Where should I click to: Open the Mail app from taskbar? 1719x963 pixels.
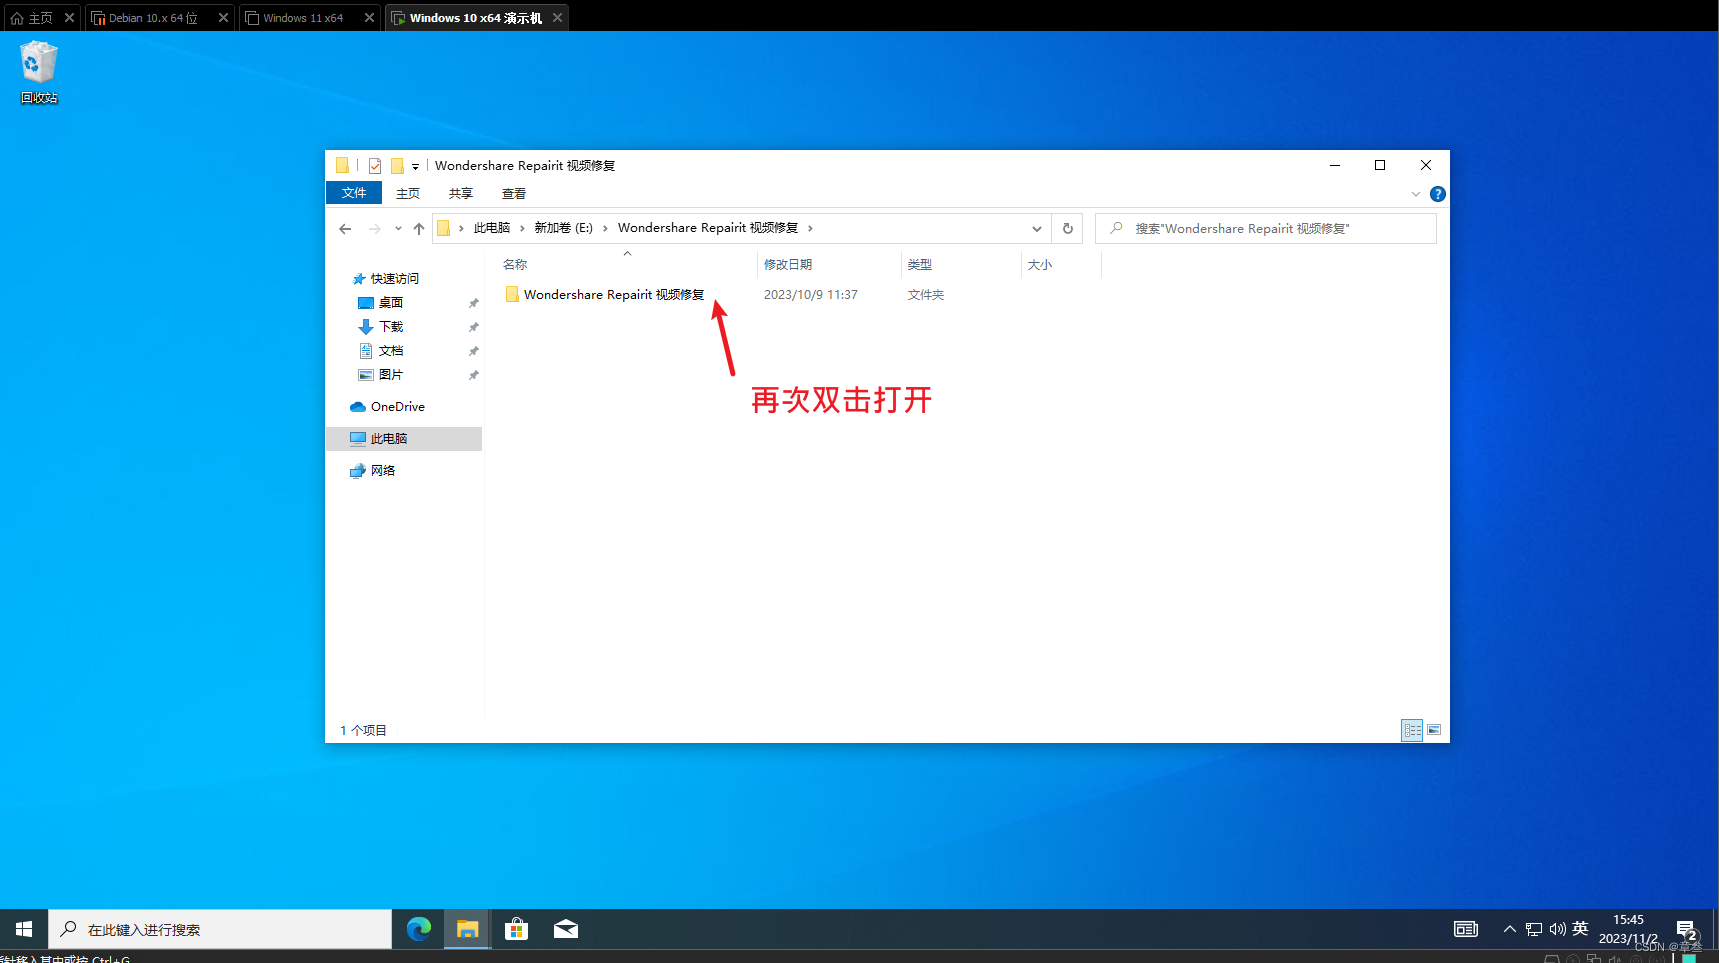(565, 929)
